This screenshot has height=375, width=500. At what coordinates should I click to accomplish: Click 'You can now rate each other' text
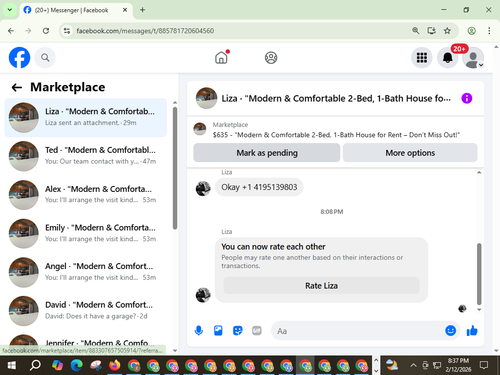(x=273, y=247)
